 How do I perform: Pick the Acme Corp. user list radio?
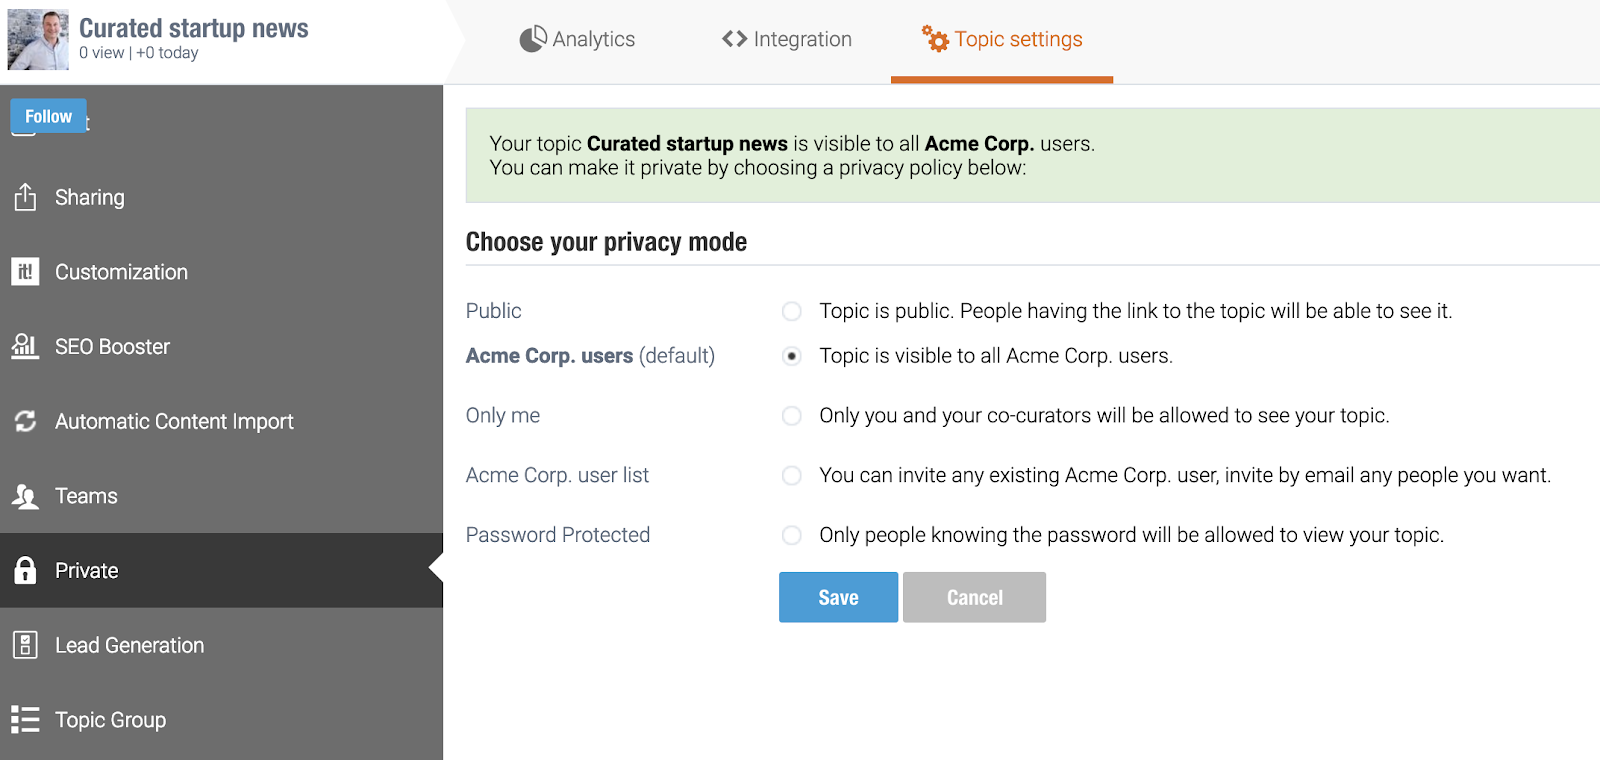click(x=792, y=475)
